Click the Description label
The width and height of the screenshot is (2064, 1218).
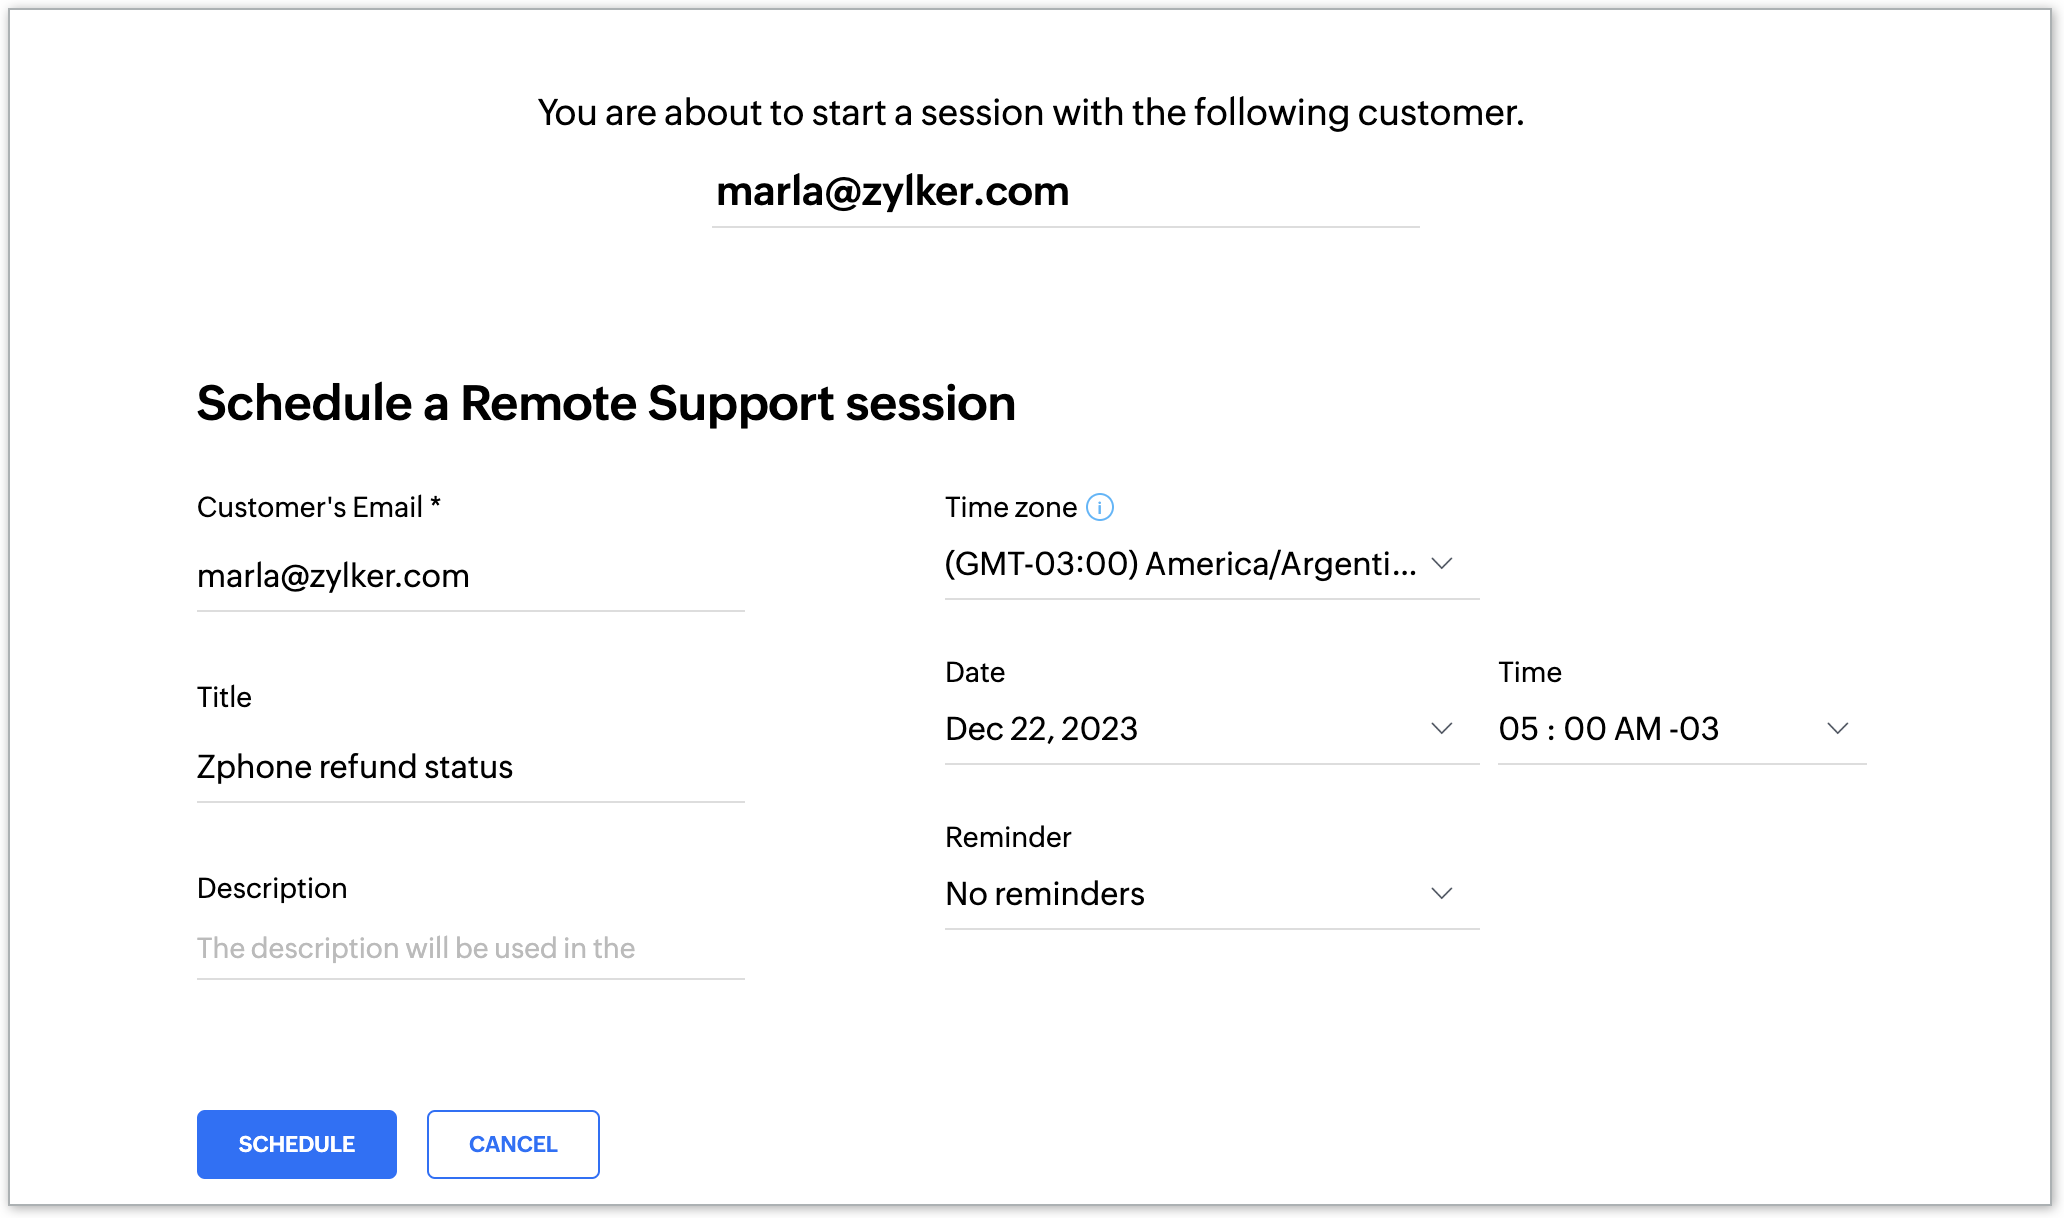click(271, 888)
